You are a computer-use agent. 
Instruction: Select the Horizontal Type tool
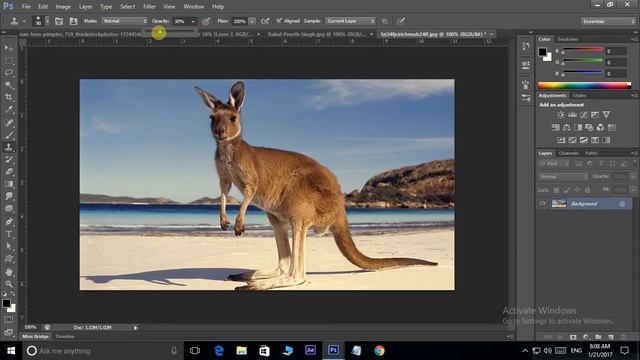coord(9,234)
